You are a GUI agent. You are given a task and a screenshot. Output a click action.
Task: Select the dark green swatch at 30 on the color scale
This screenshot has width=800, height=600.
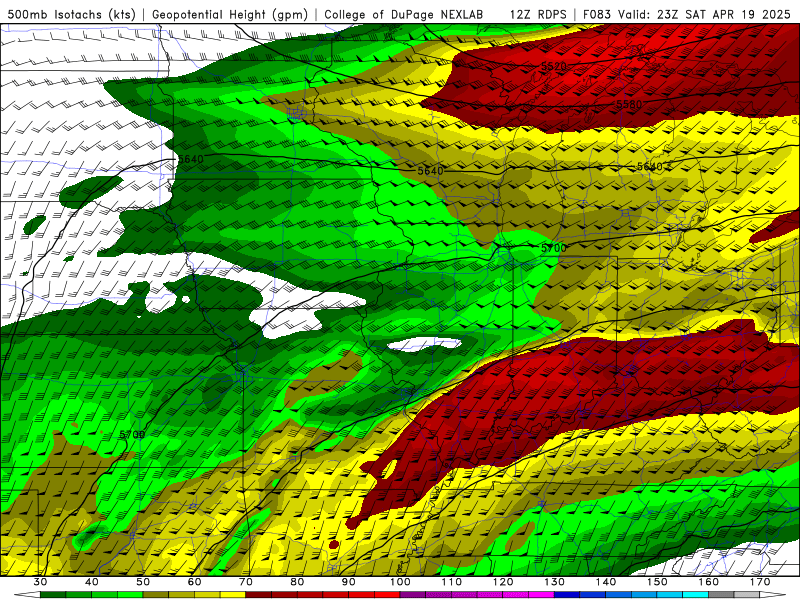pyautogui.click(x=53, y=595)
